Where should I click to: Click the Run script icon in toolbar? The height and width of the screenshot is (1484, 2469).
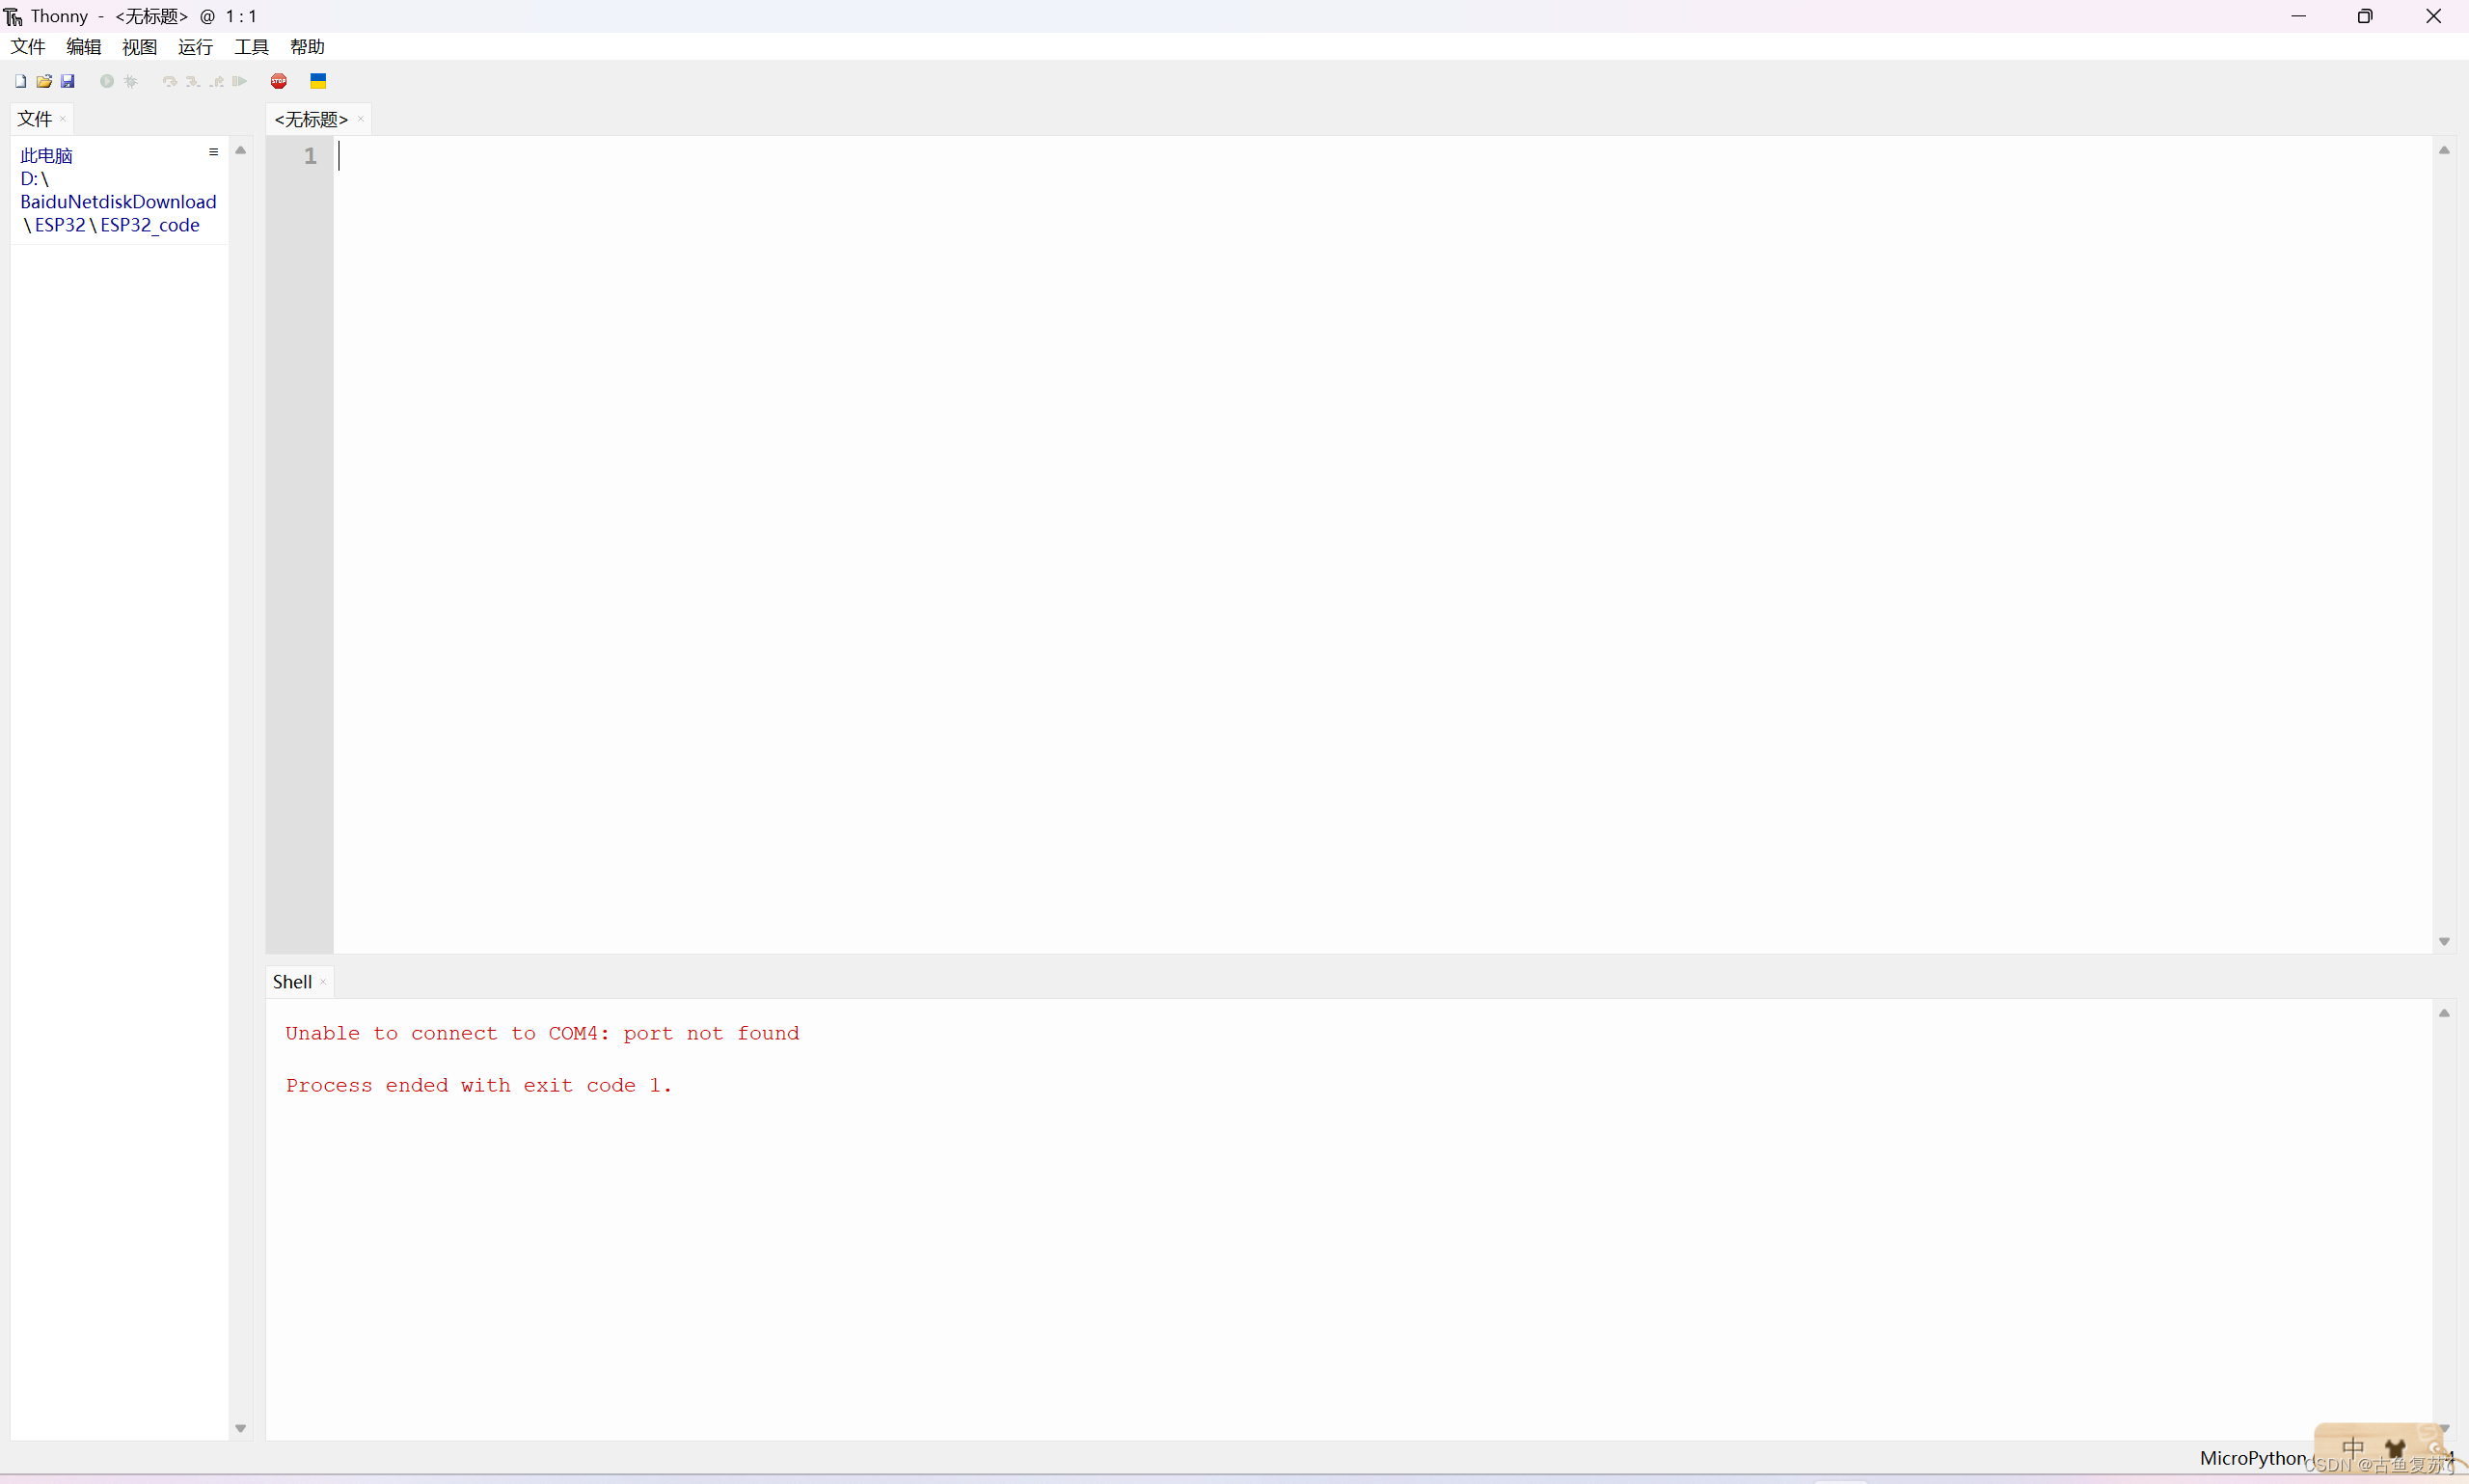tap(106, 81)
